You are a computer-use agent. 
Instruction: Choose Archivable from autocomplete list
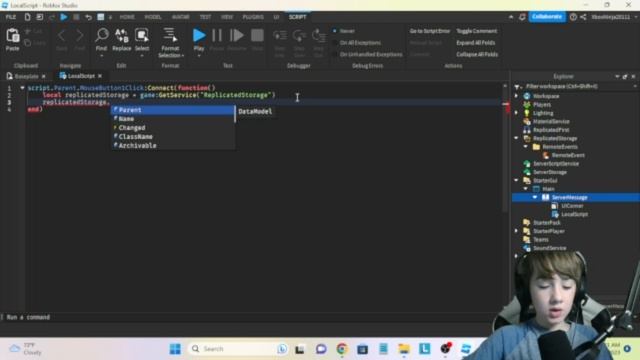173,146
